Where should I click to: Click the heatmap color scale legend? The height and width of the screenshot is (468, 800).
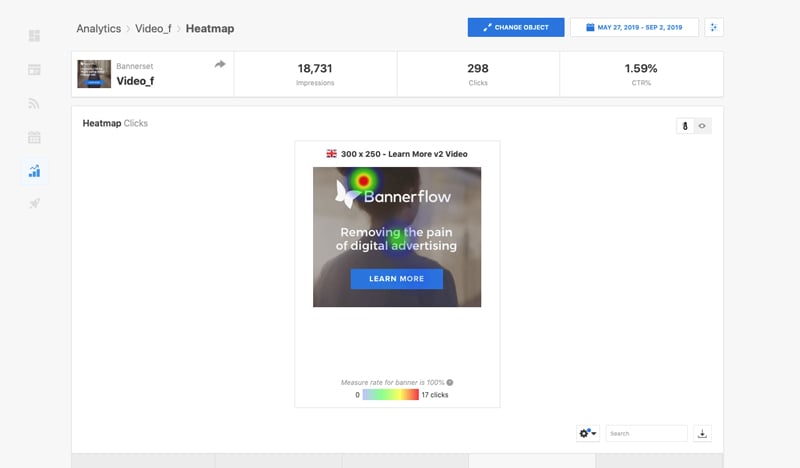pos(390,395)
